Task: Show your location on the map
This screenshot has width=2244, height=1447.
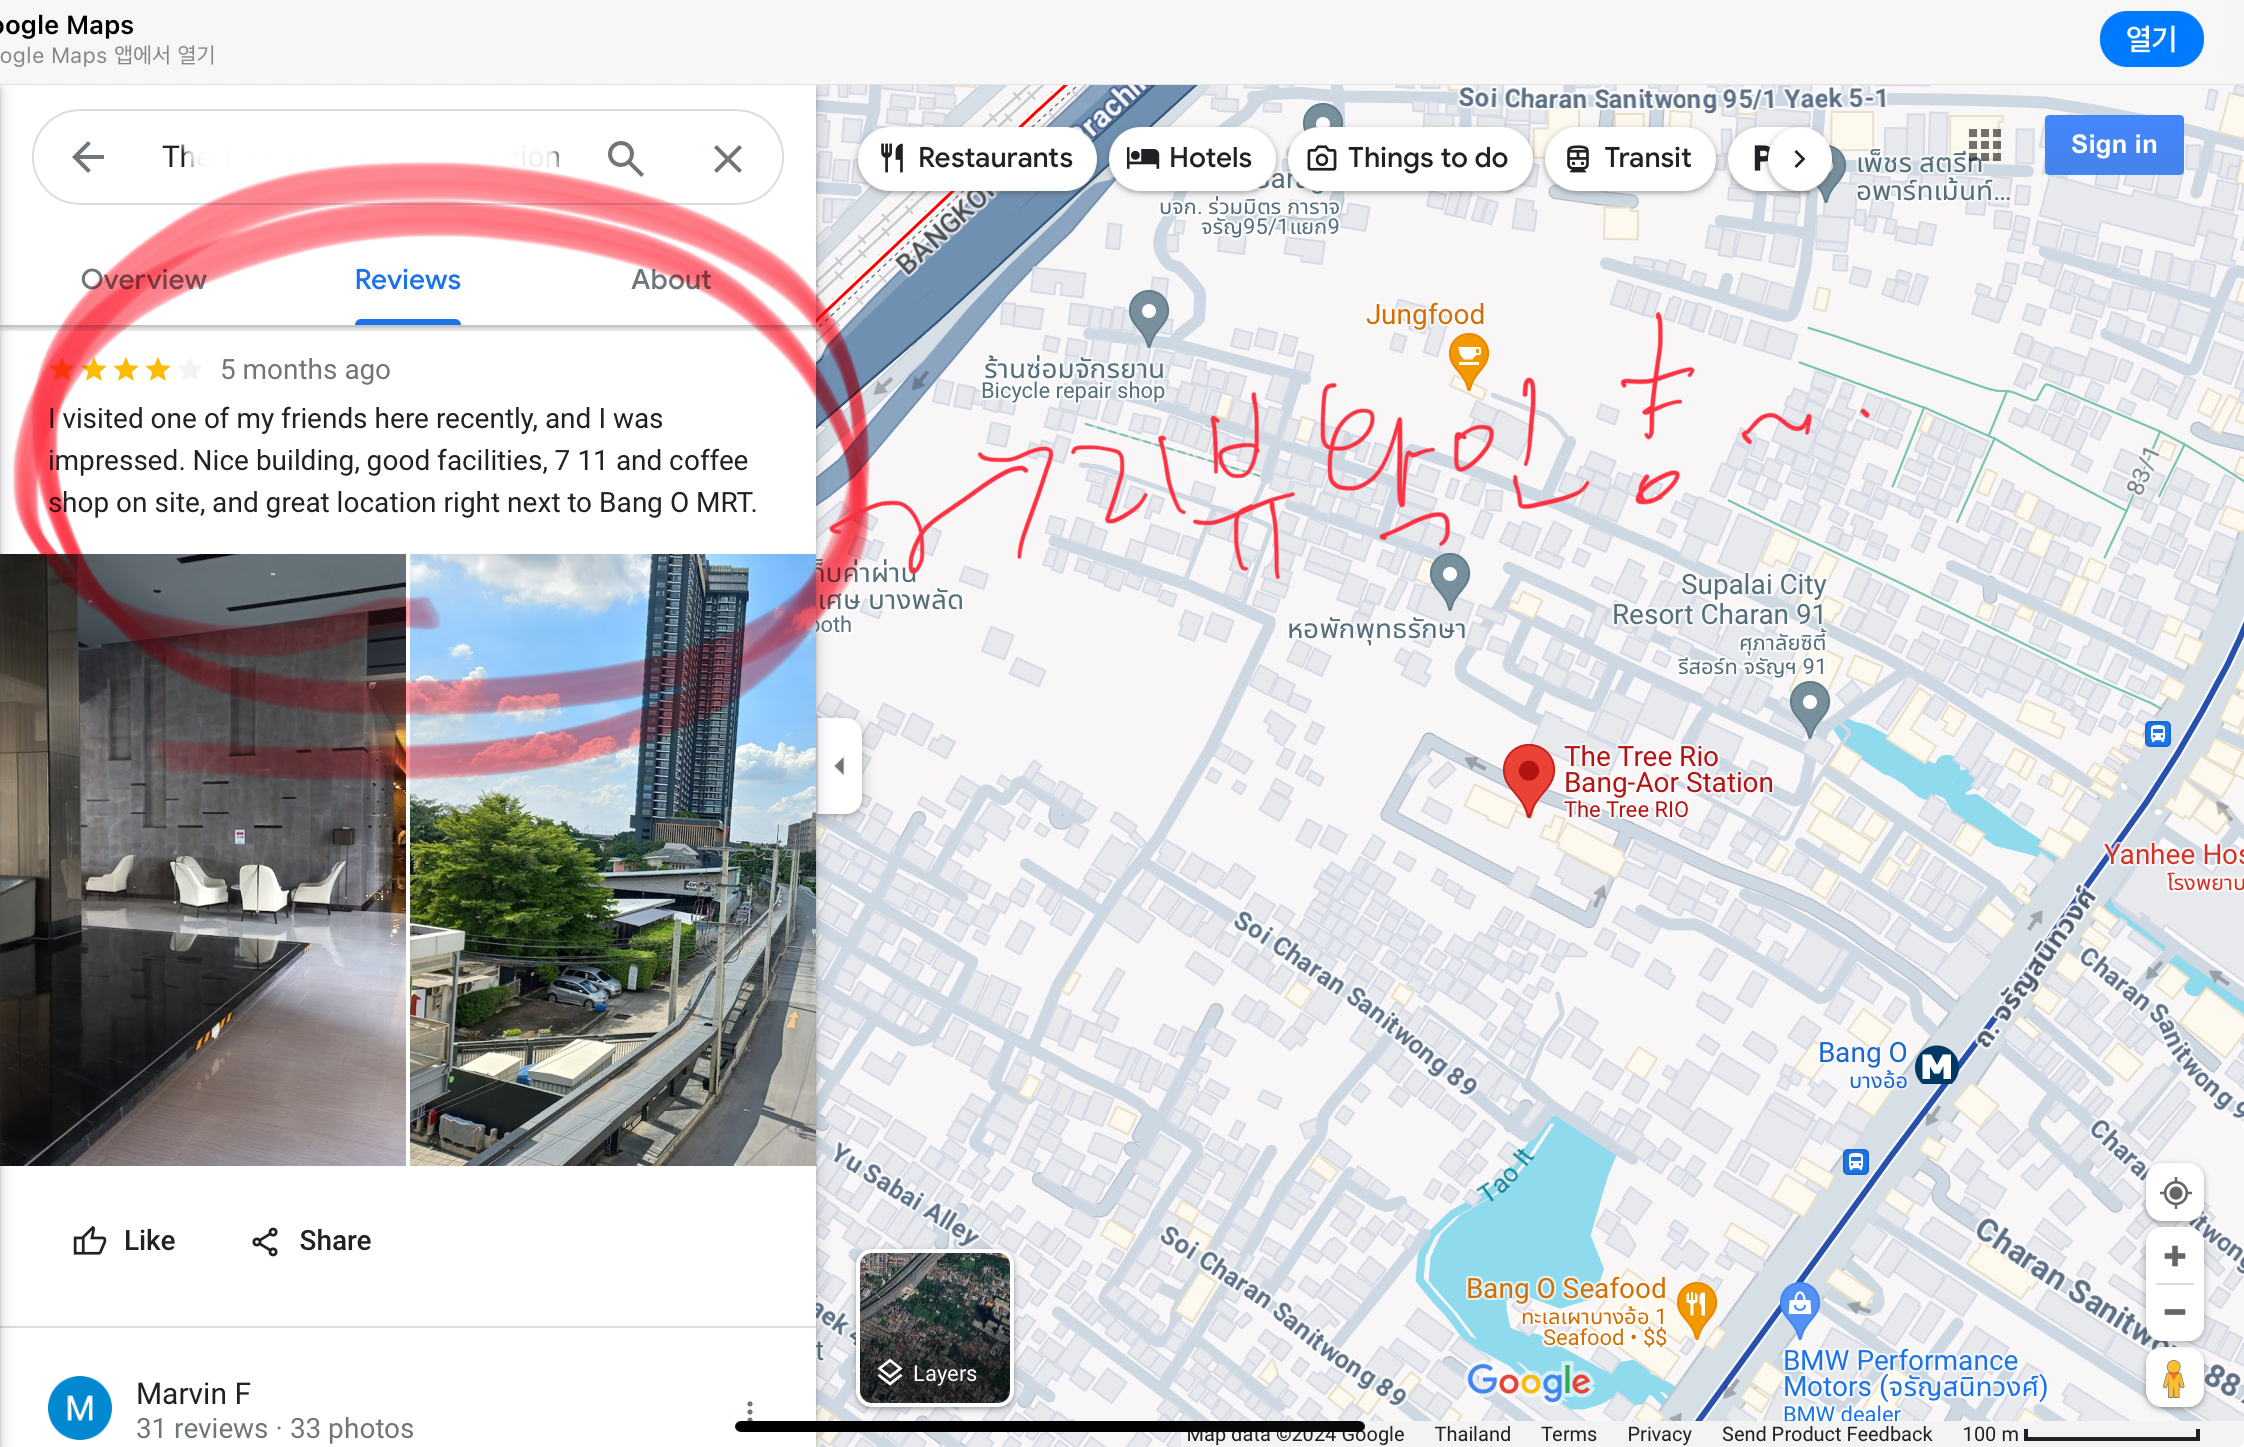Action: pyautogui.click(x=2175, y=1193)
